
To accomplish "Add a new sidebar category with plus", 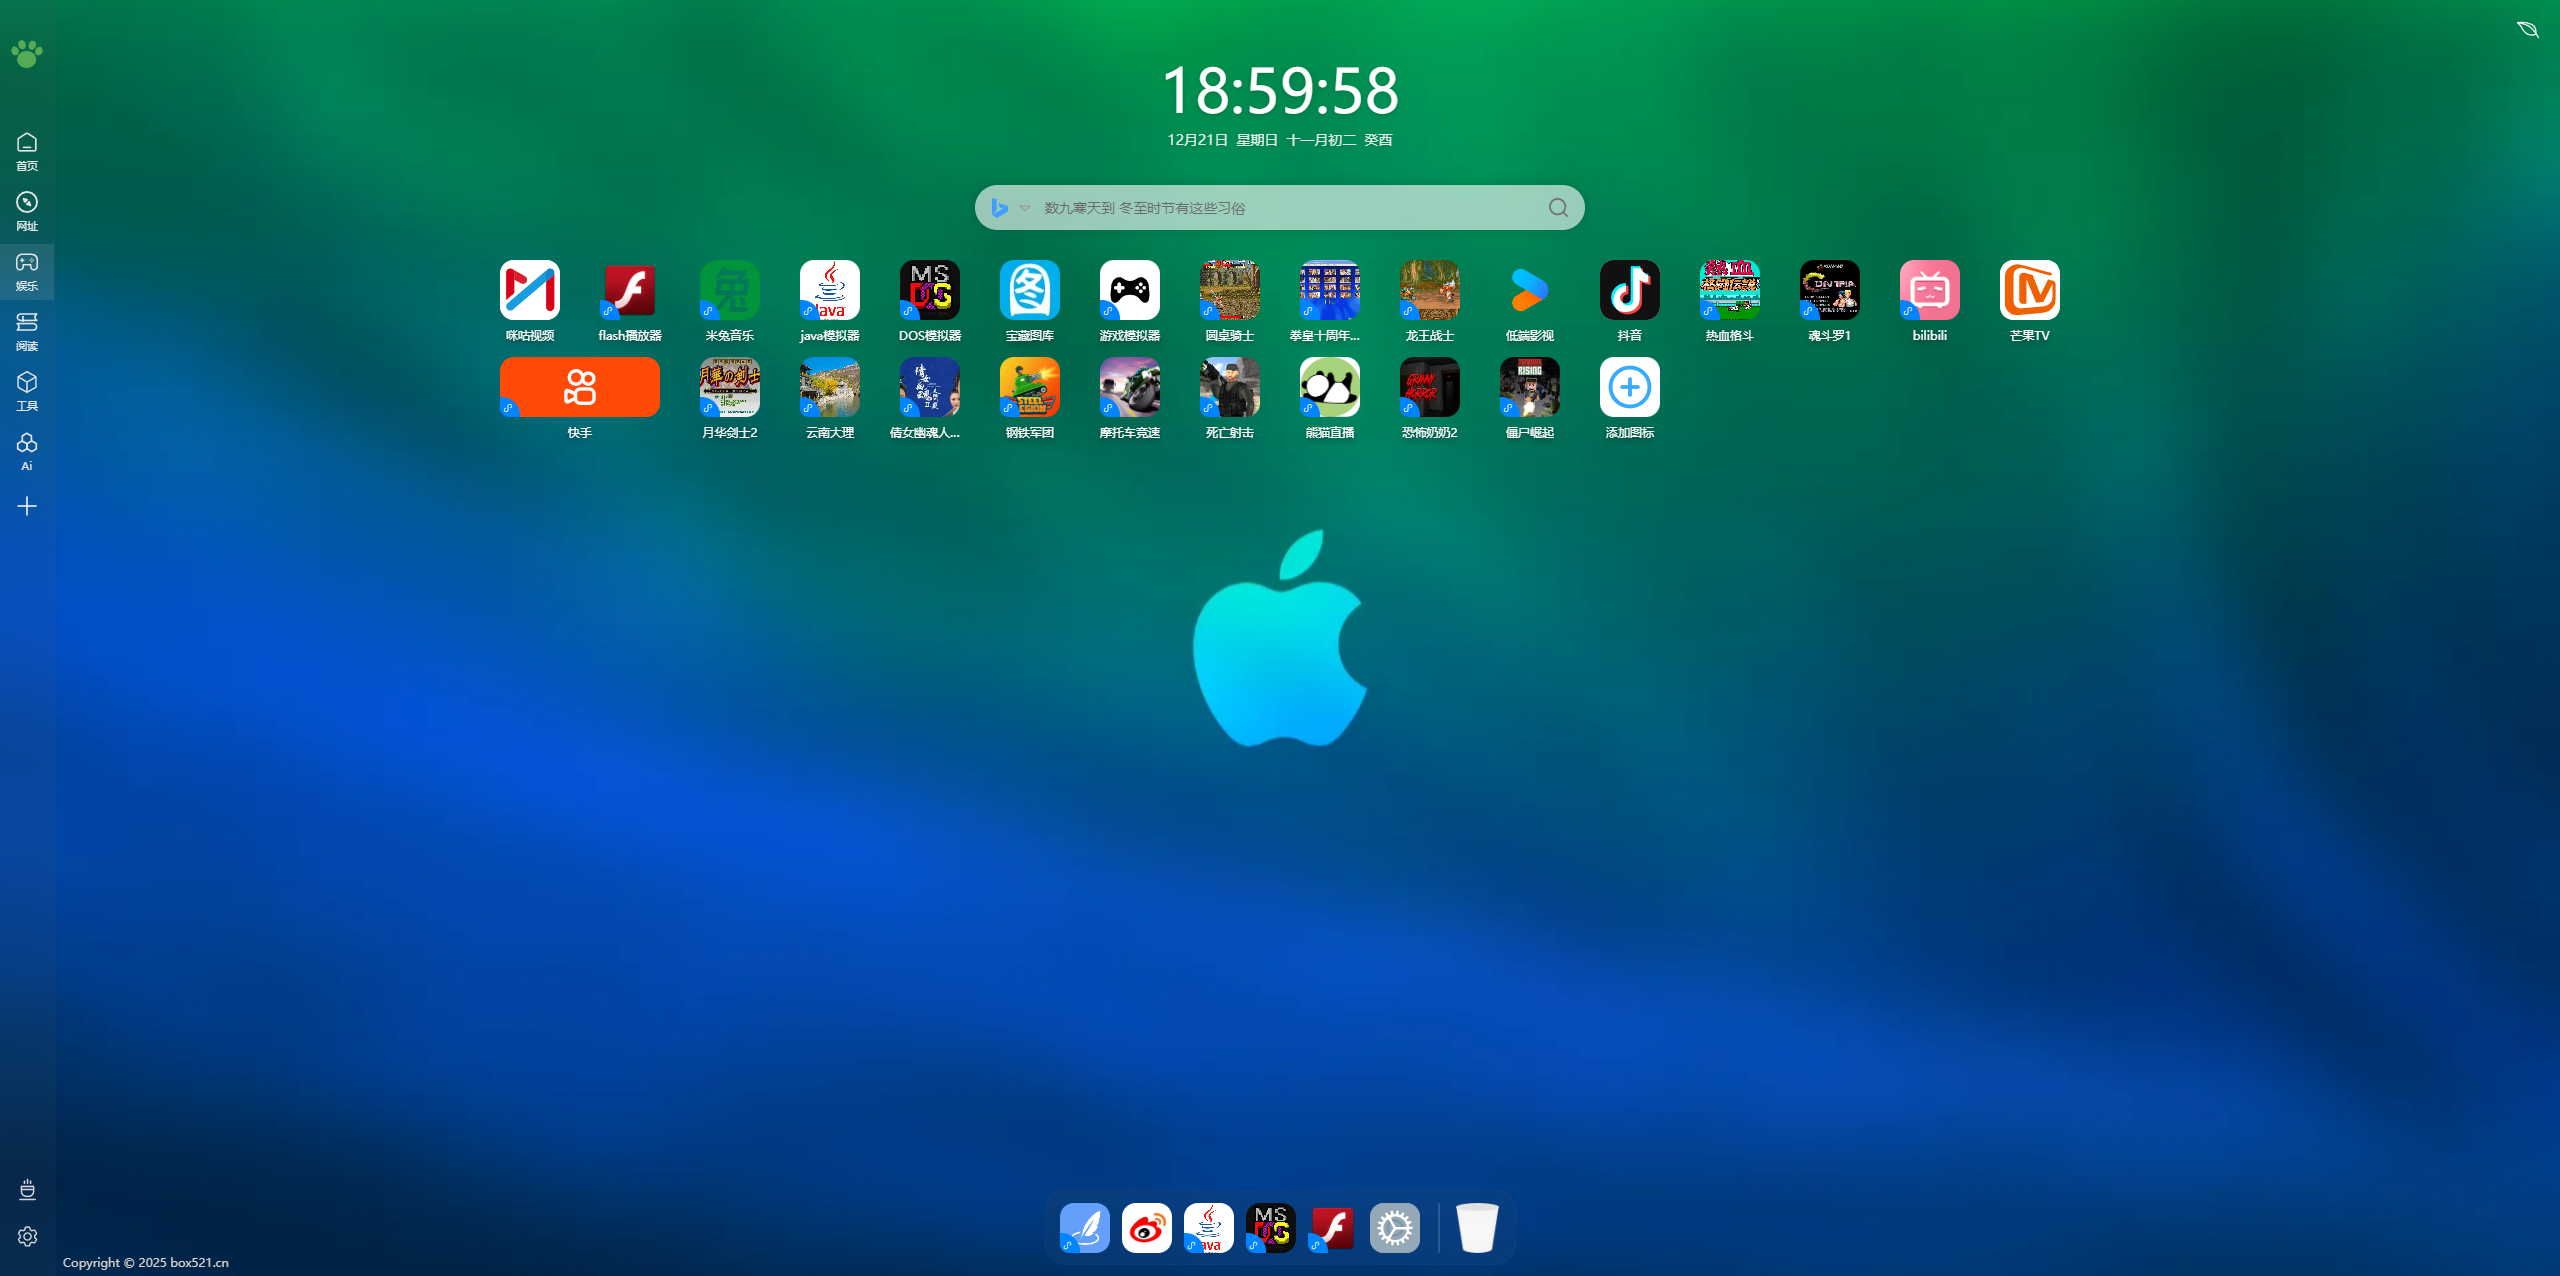I will (27, 506).
